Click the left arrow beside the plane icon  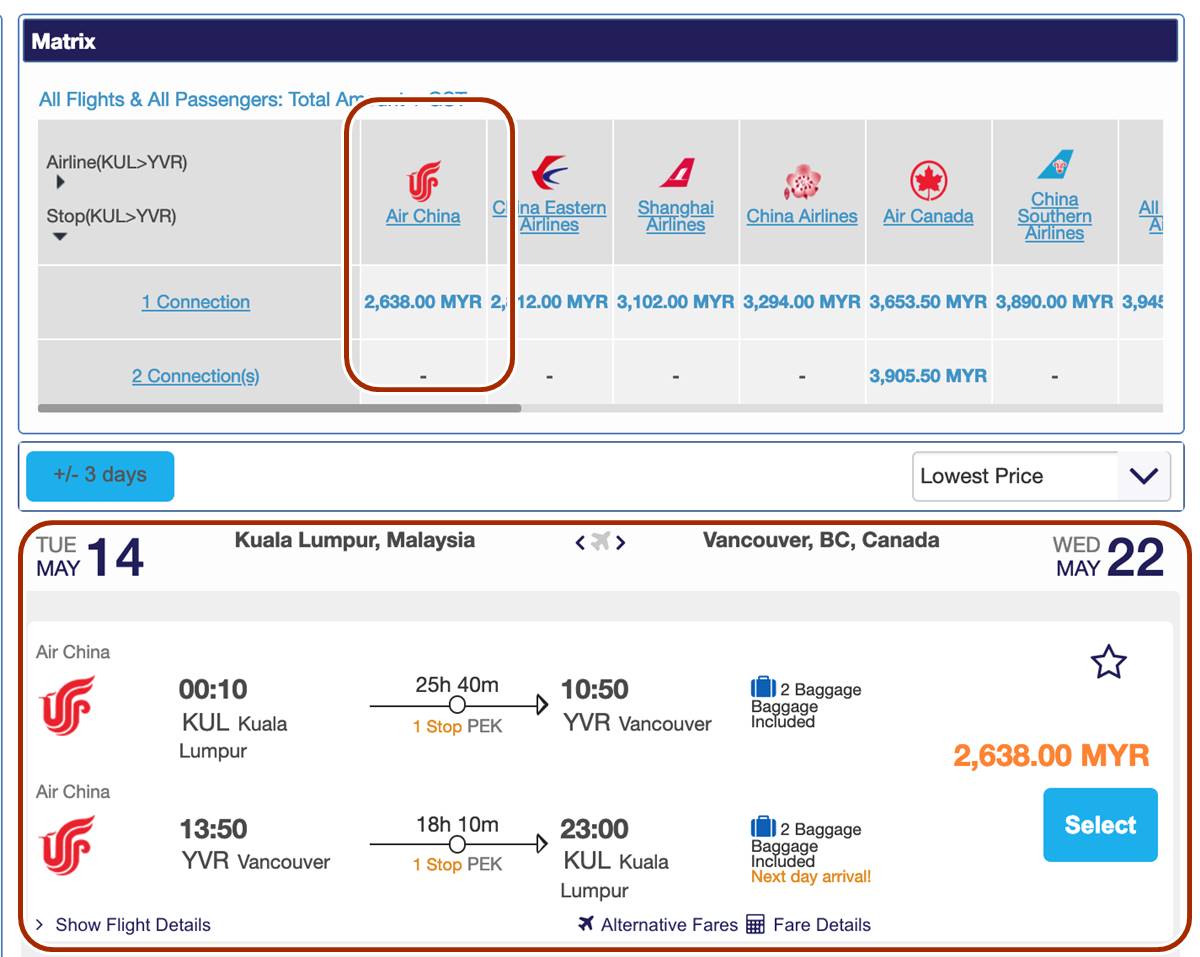coord(580,543)
